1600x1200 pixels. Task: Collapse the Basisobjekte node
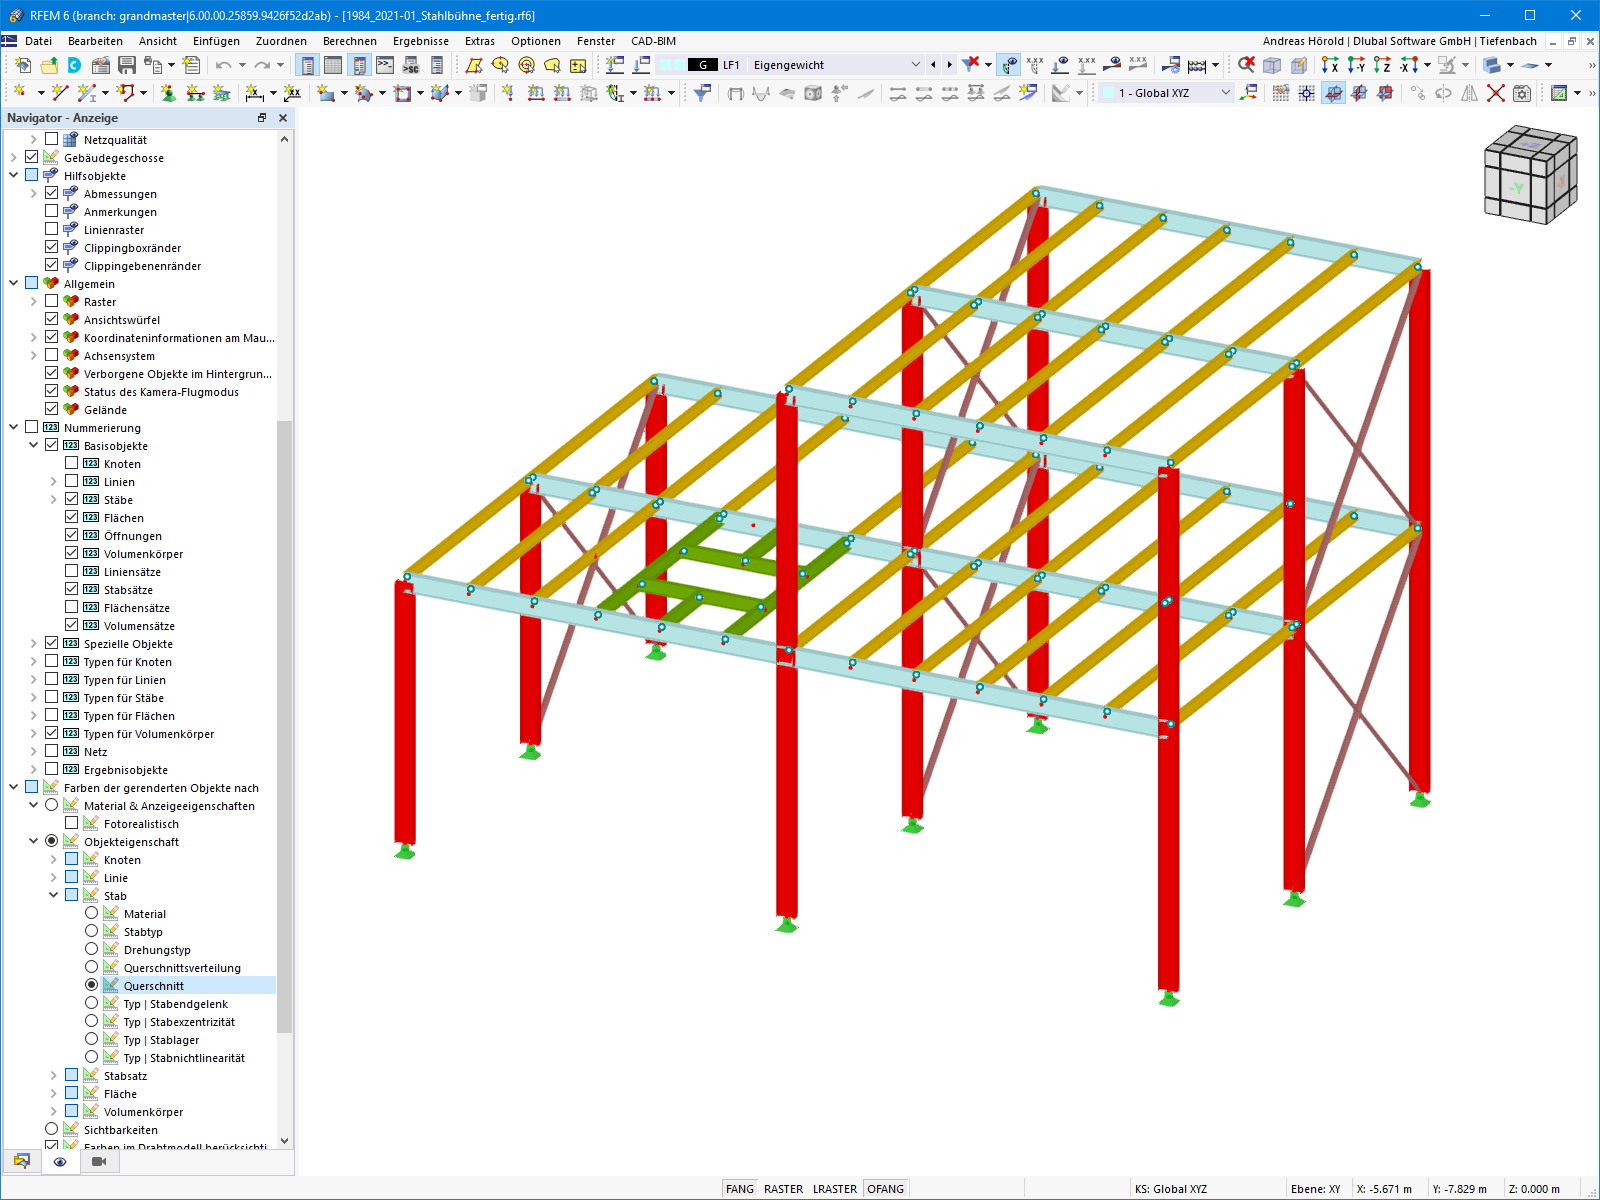click(x=34, y=445)
